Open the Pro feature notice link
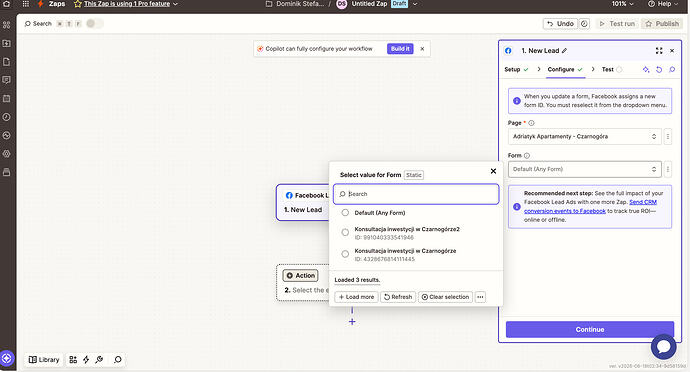The height and width of the screenshot is (372, 690). click(127, 4)
